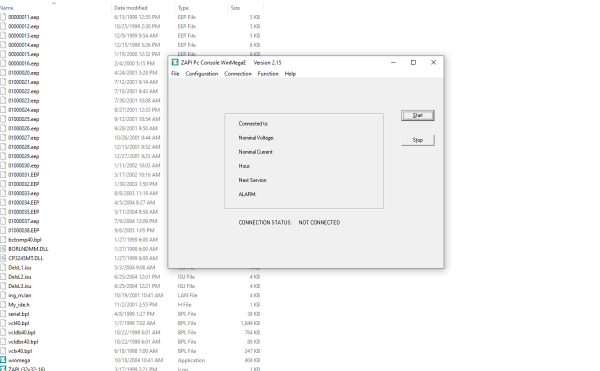Select the file name 01000037.eep
This screenshot has height=371, width=600.
pyautogui.click(x=24, y=221)
